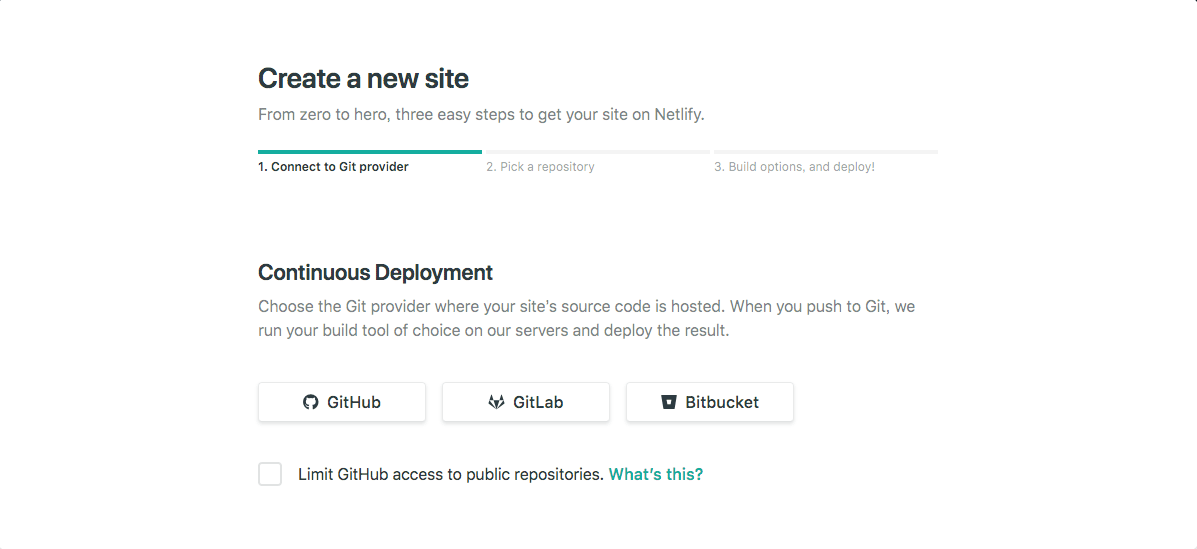Click the GitHub octocat icon
1197x549 pixels.
pyautogui.click(x=311, y=402)
